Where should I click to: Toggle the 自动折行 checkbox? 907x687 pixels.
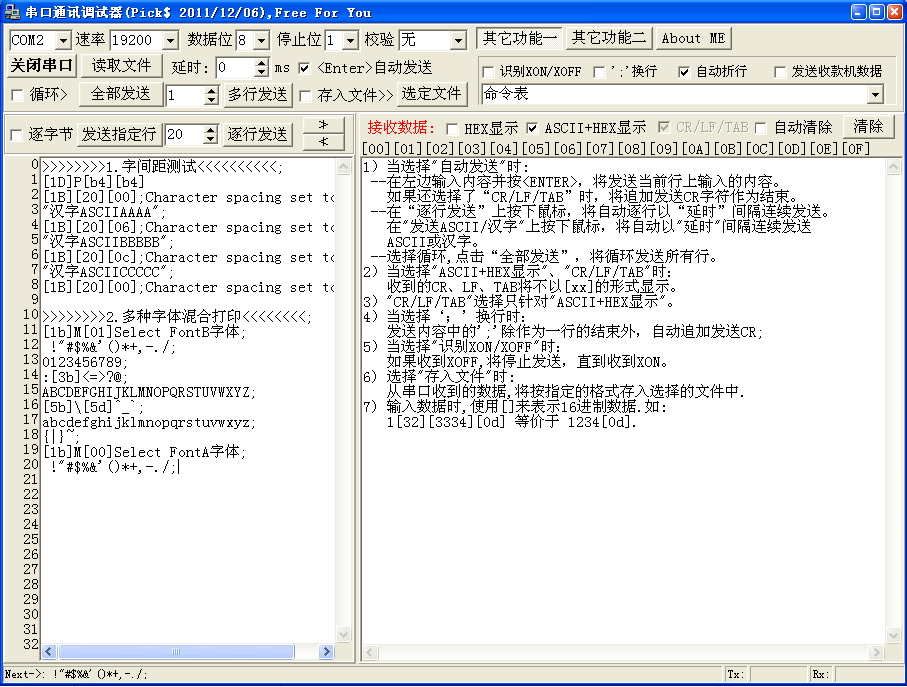click(x=684, y=72)
